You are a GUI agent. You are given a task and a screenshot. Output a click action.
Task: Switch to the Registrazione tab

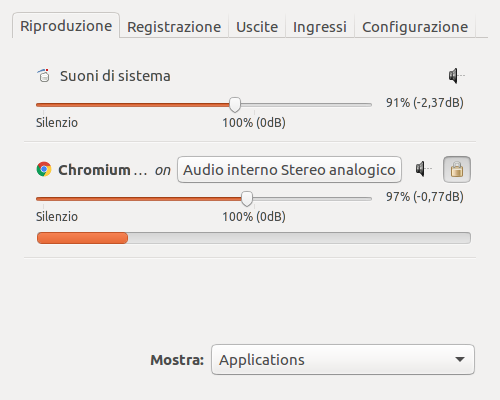point(174,27)
